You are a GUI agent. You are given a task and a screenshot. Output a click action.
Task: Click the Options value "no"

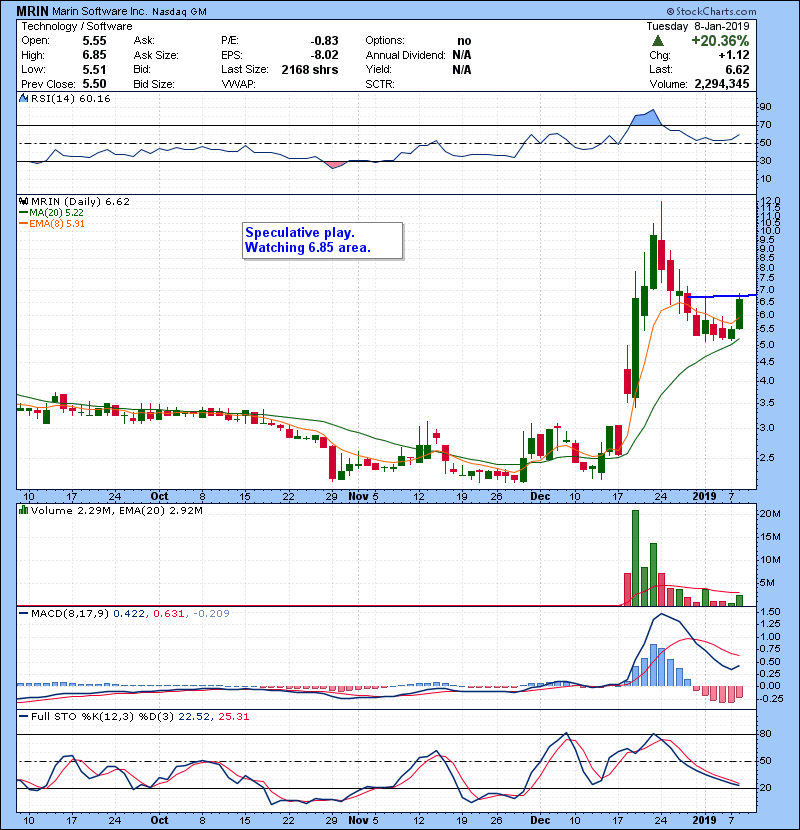pos(464,41)
